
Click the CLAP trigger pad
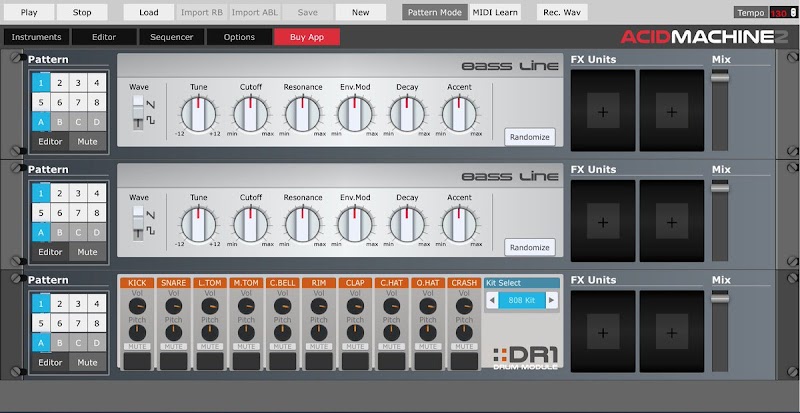[x=355, y=361]
